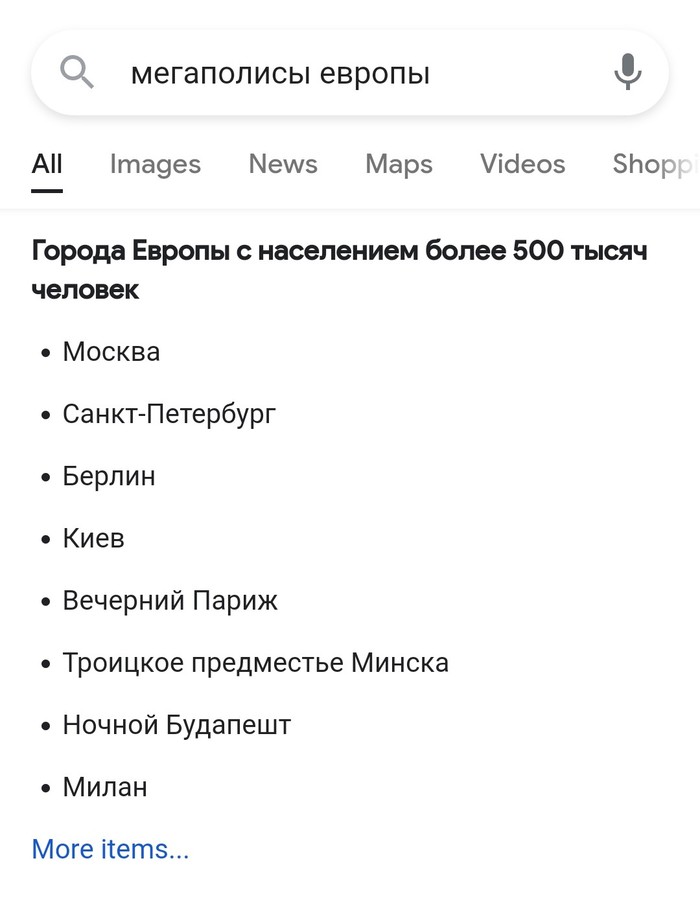Viewport: 700px width, 898px height.
Task: Activate voice search with the microphone icon
Action: coord(628,71)
